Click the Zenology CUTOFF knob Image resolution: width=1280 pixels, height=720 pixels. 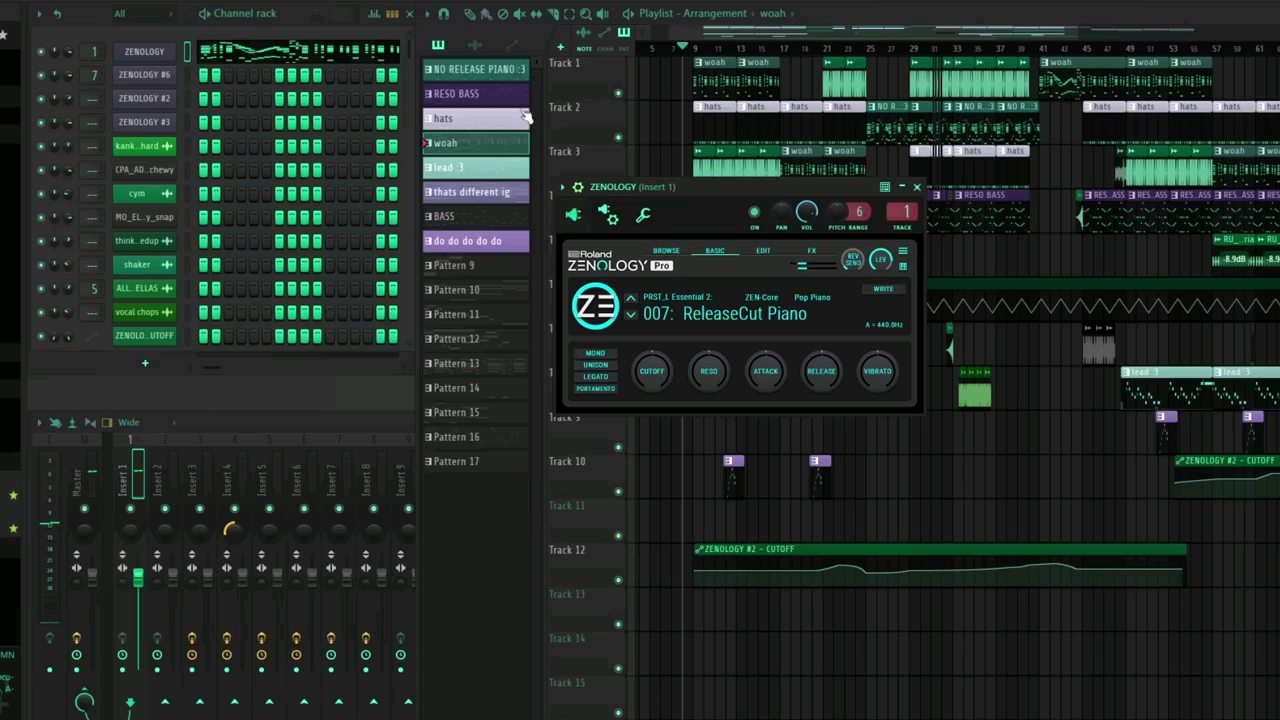pos(651,371)
